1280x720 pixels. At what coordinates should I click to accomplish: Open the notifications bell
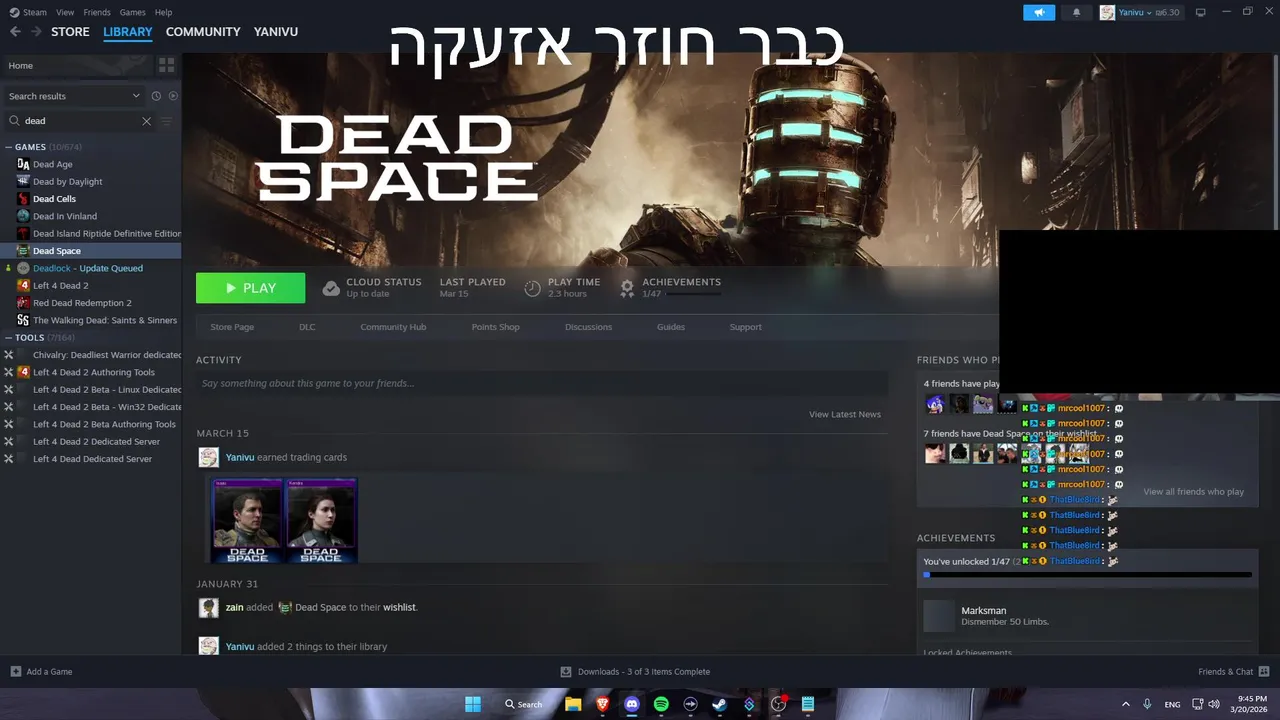1077,12
